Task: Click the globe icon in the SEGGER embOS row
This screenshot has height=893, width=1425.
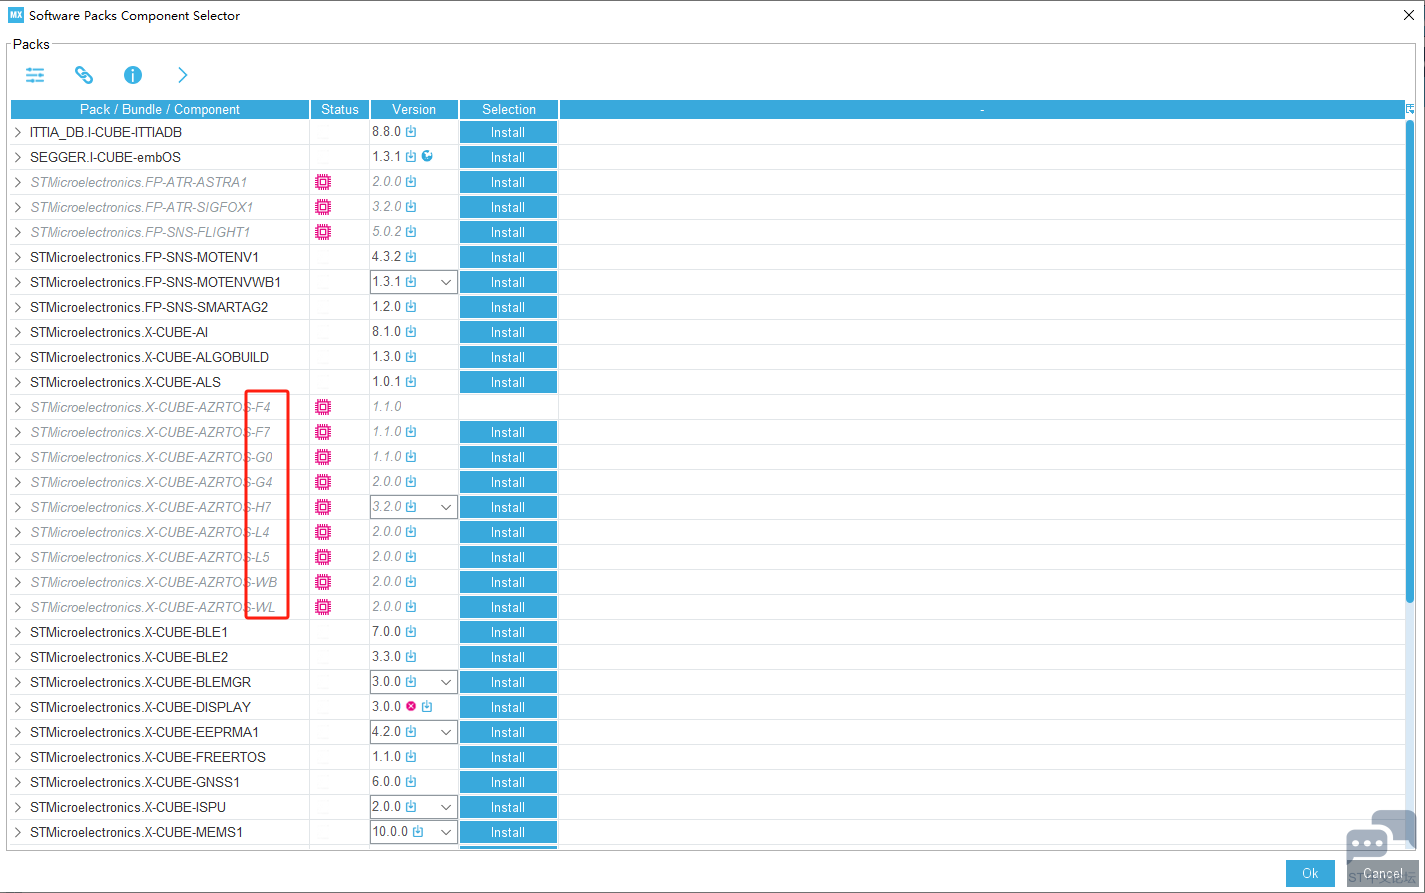Action: click(x=428, y=156)
